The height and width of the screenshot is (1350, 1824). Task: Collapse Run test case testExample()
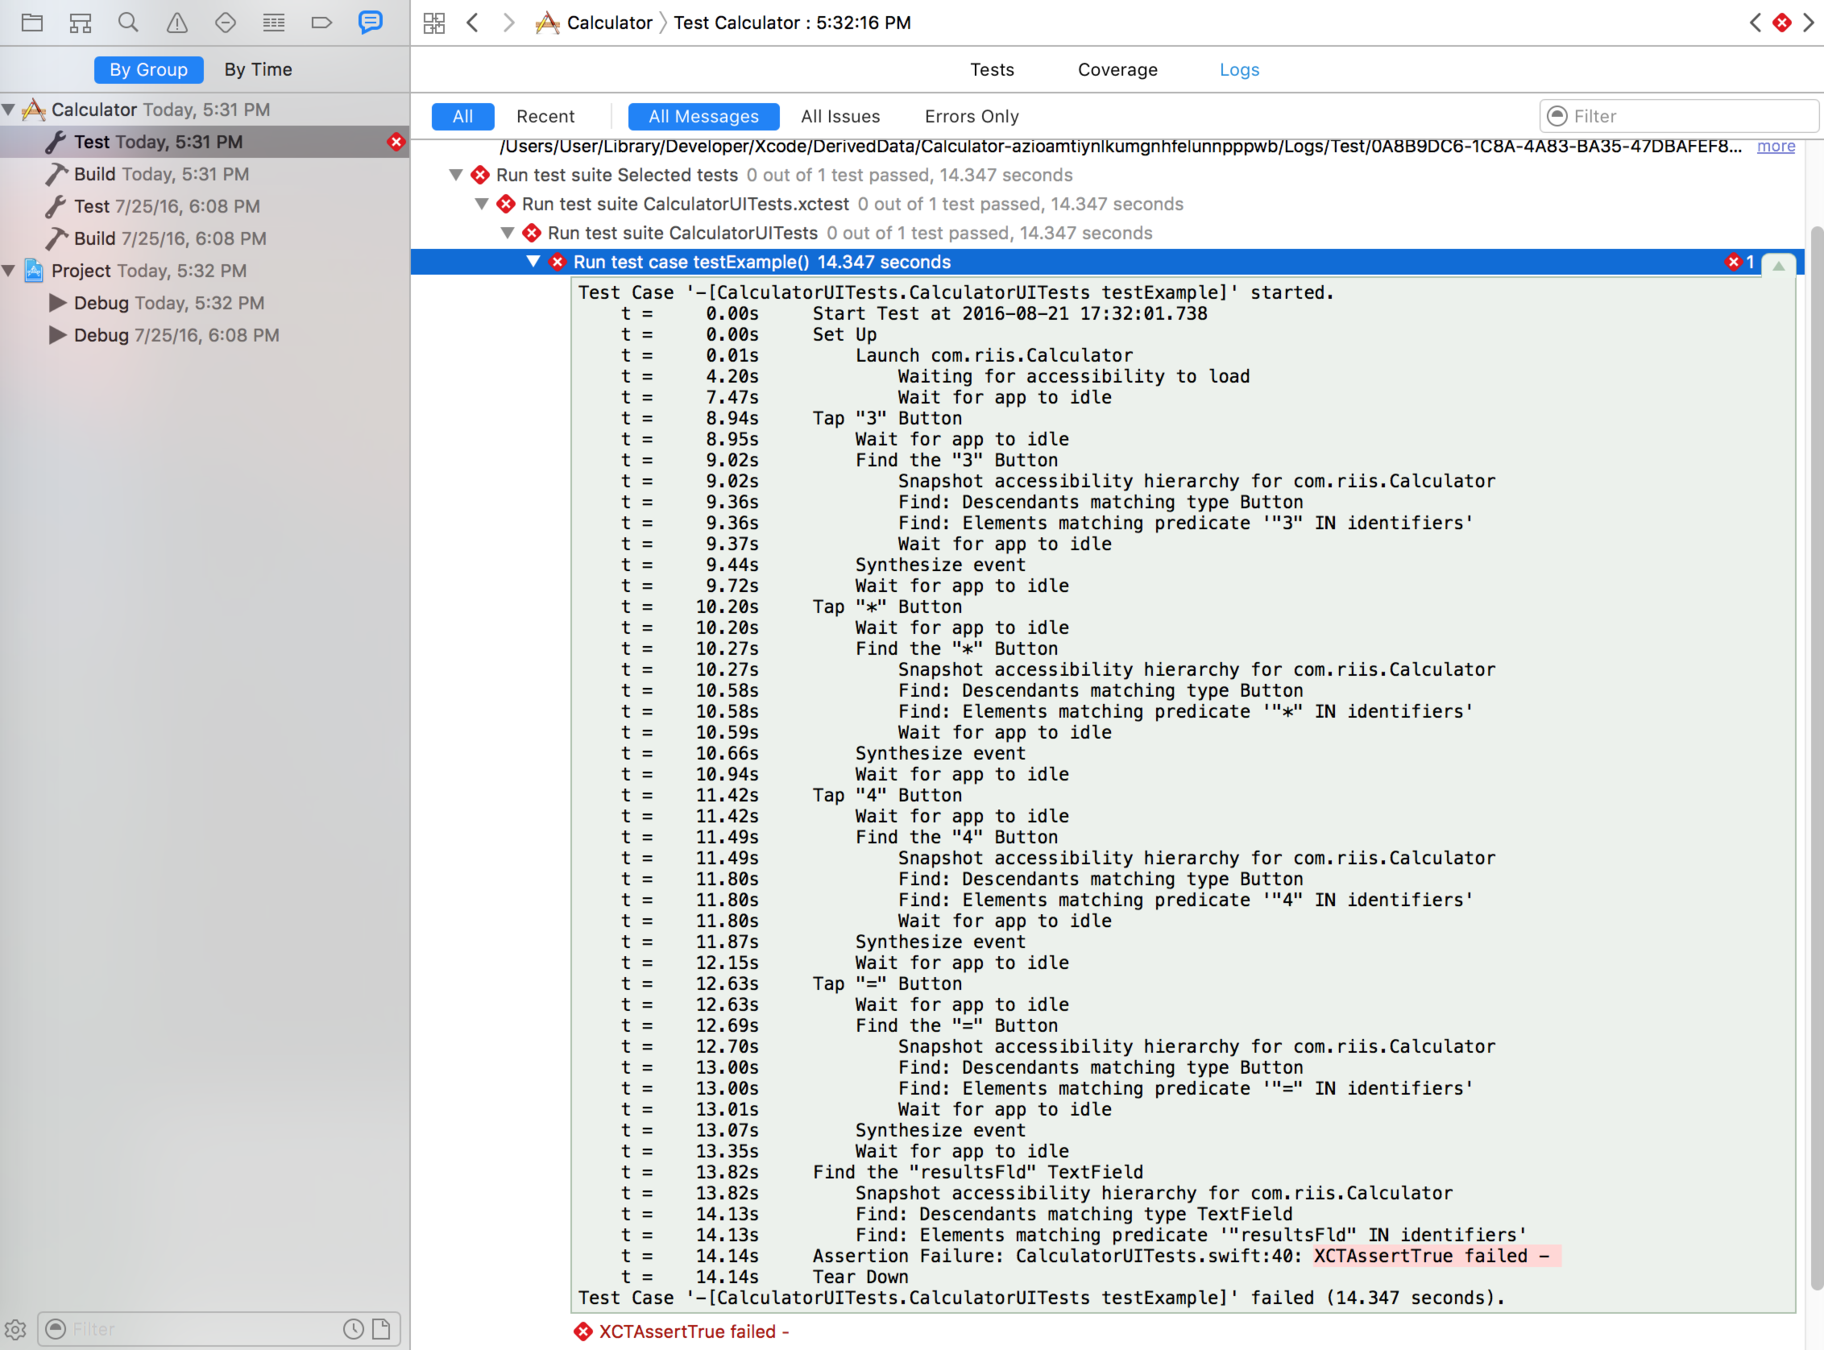[534, 262]
